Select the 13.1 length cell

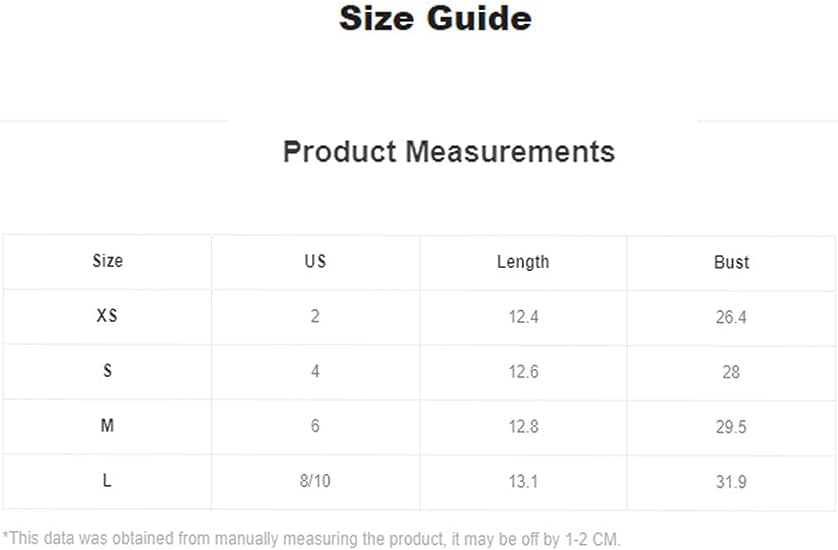(x=523, y=482)
